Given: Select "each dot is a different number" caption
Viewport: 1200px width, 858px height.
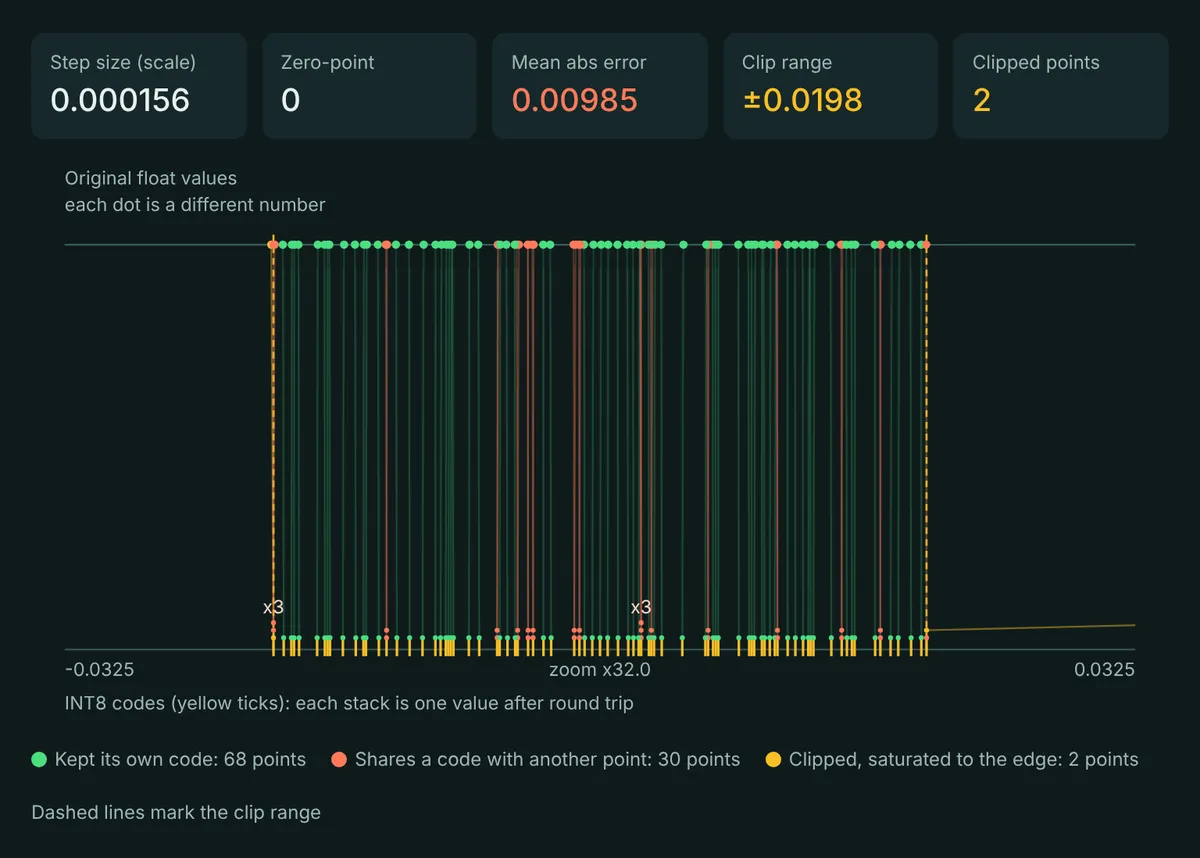Looking at the screenshot, I should 195,204.
